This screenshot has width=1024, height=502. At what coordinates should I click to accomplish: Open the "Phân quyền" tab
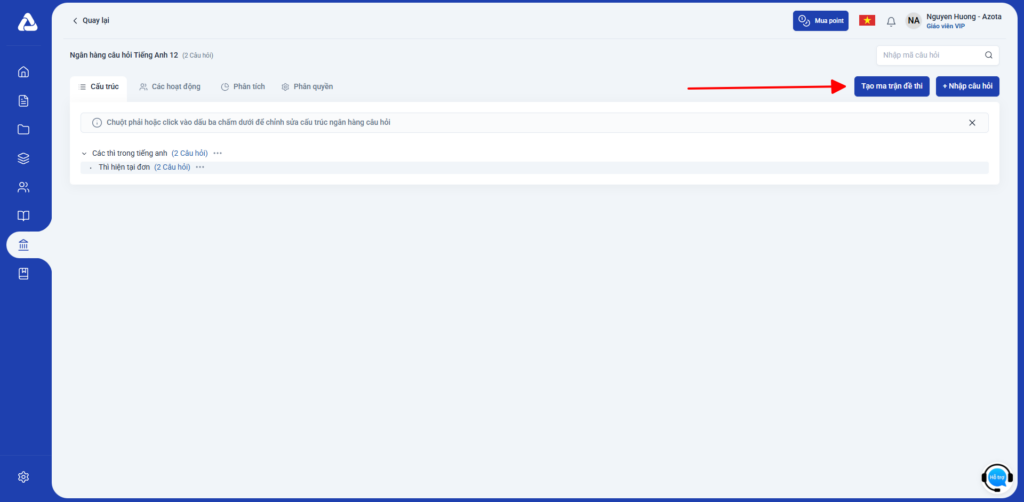307,87
